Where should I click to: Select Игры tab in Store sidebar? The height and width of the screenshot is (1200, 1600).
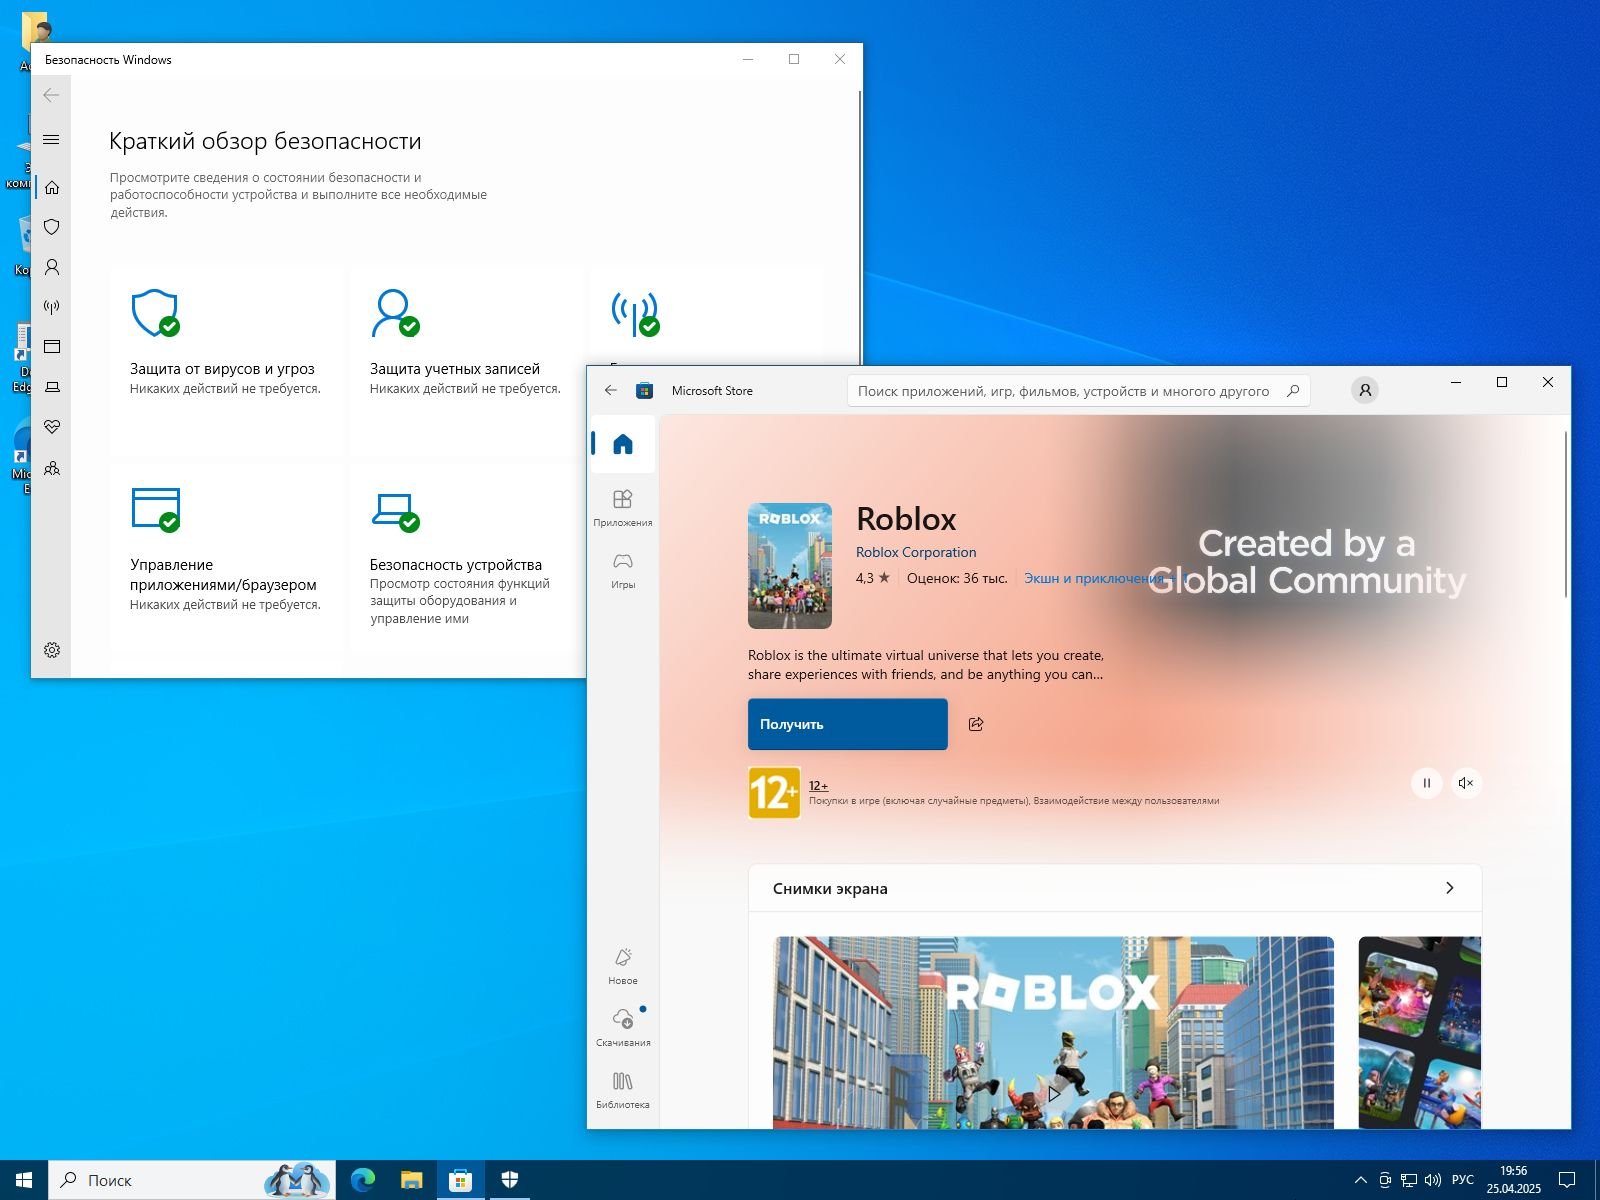[x=623, y=570]
